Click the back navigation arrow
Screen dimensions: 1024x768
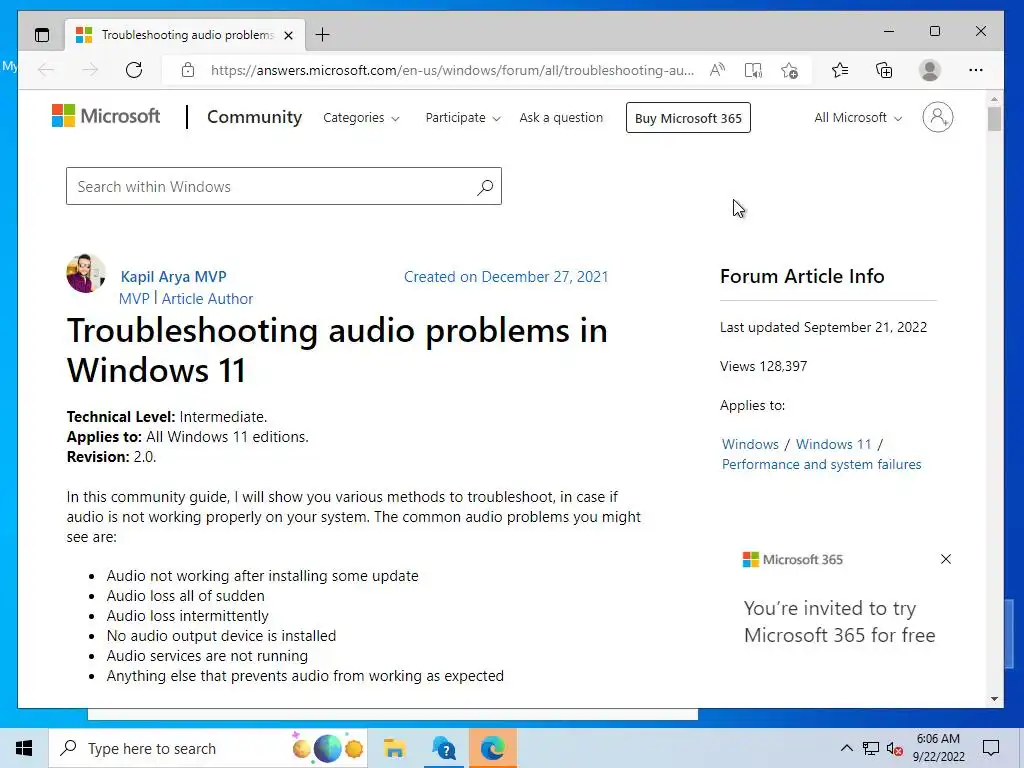tap(46, 70)
